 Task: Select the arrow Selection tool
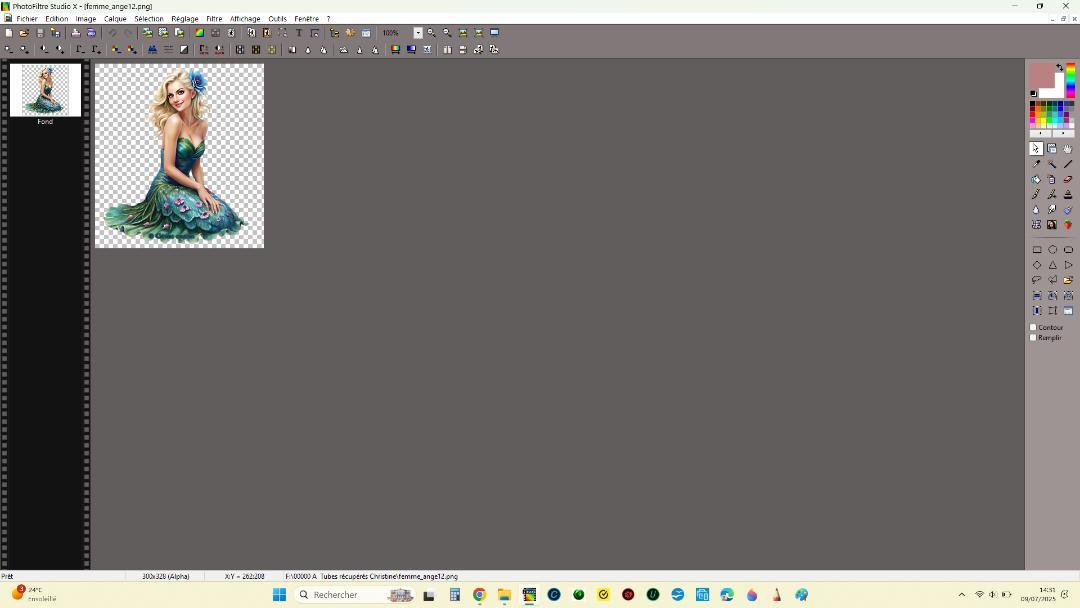click(1036, 149)
